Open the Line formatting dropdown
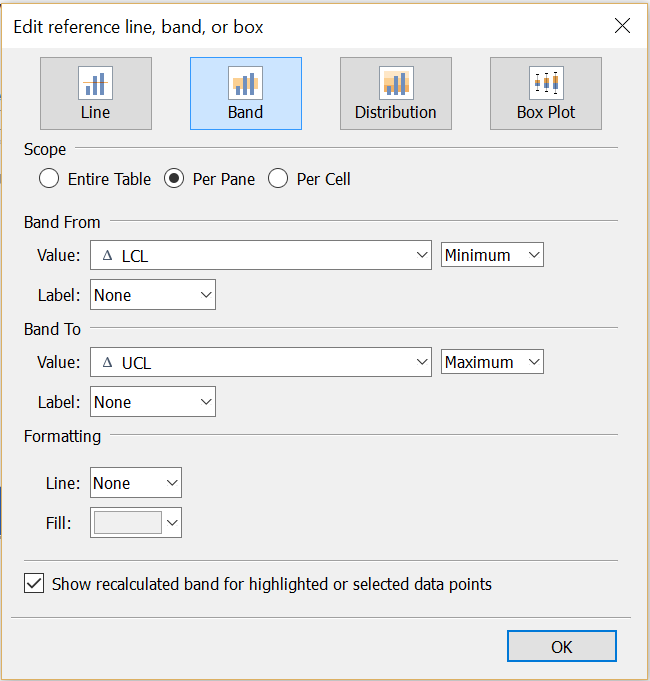This screenshot has height=681, width=650. pyautogui.click(x=135, y=483)
